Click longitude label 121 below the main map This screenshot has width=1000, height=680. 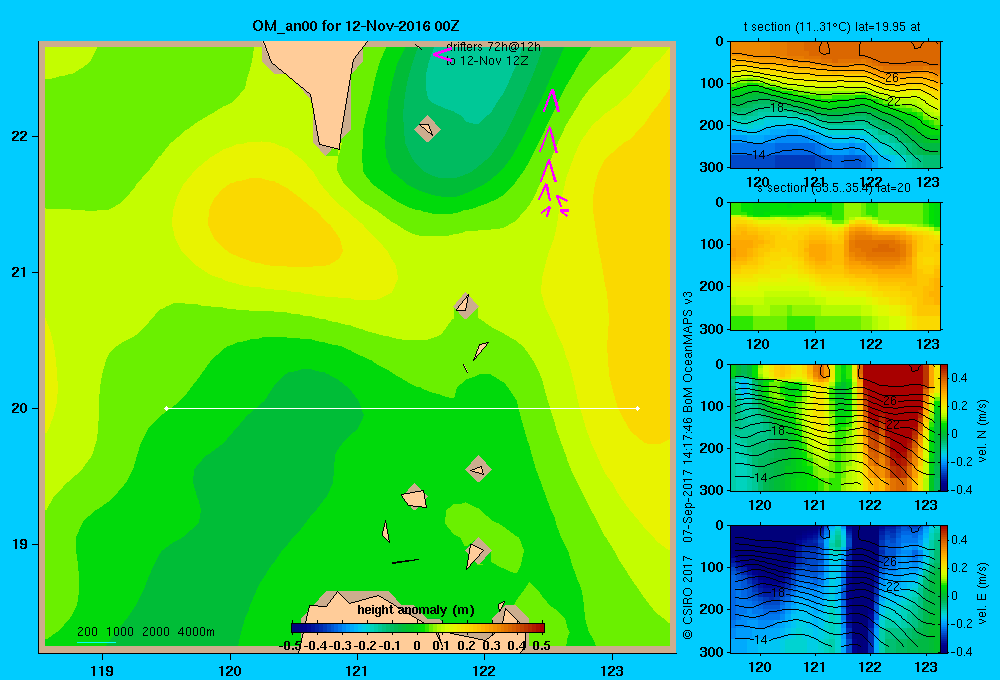pyautogui.click(x=357, y=670)
